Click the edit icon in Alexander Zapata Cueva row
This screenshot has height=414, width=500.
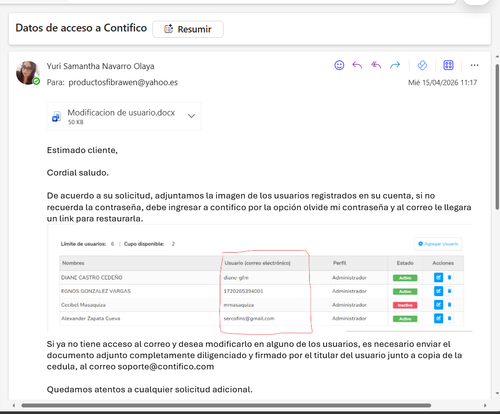[x=438, y=318]
